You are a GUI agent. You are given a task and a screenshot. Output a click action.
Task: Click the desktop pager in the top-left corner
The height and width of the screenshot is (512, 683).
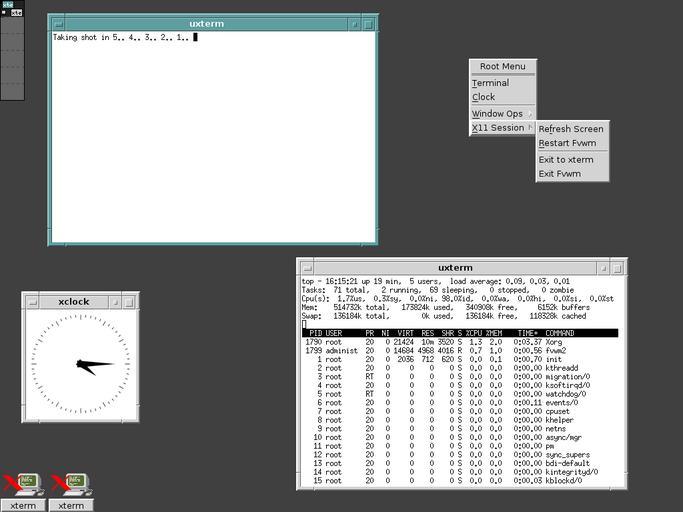(x=12, y=50)
